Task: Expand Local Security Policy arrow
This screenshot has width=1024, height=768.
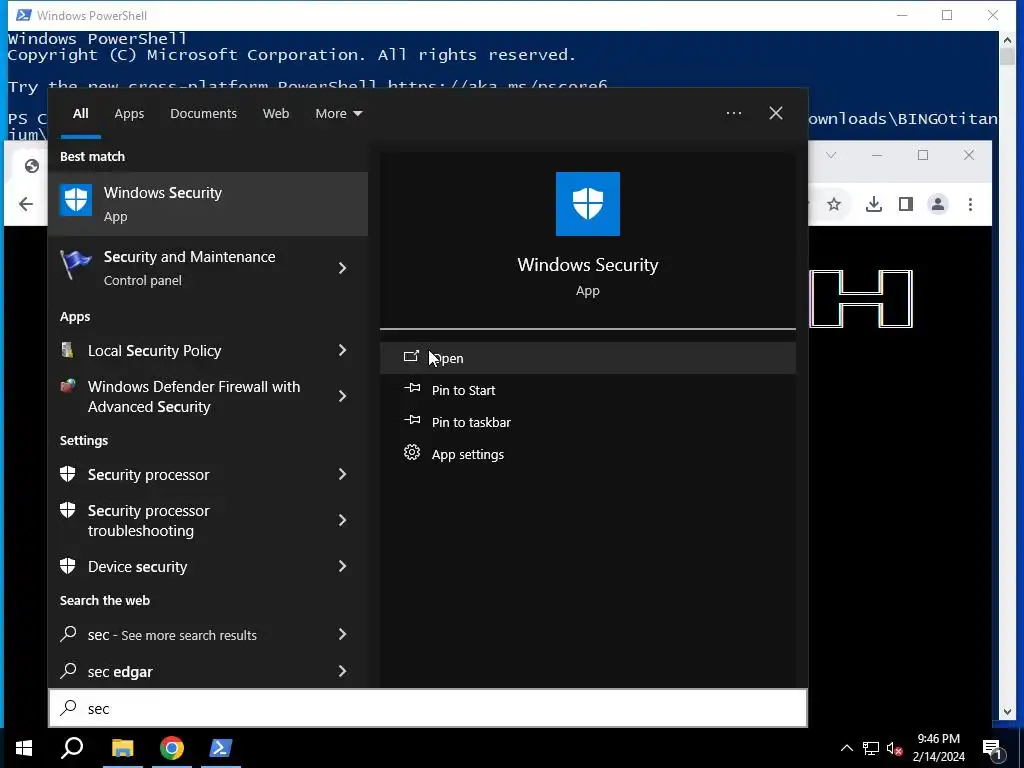Action: (342, 350)
